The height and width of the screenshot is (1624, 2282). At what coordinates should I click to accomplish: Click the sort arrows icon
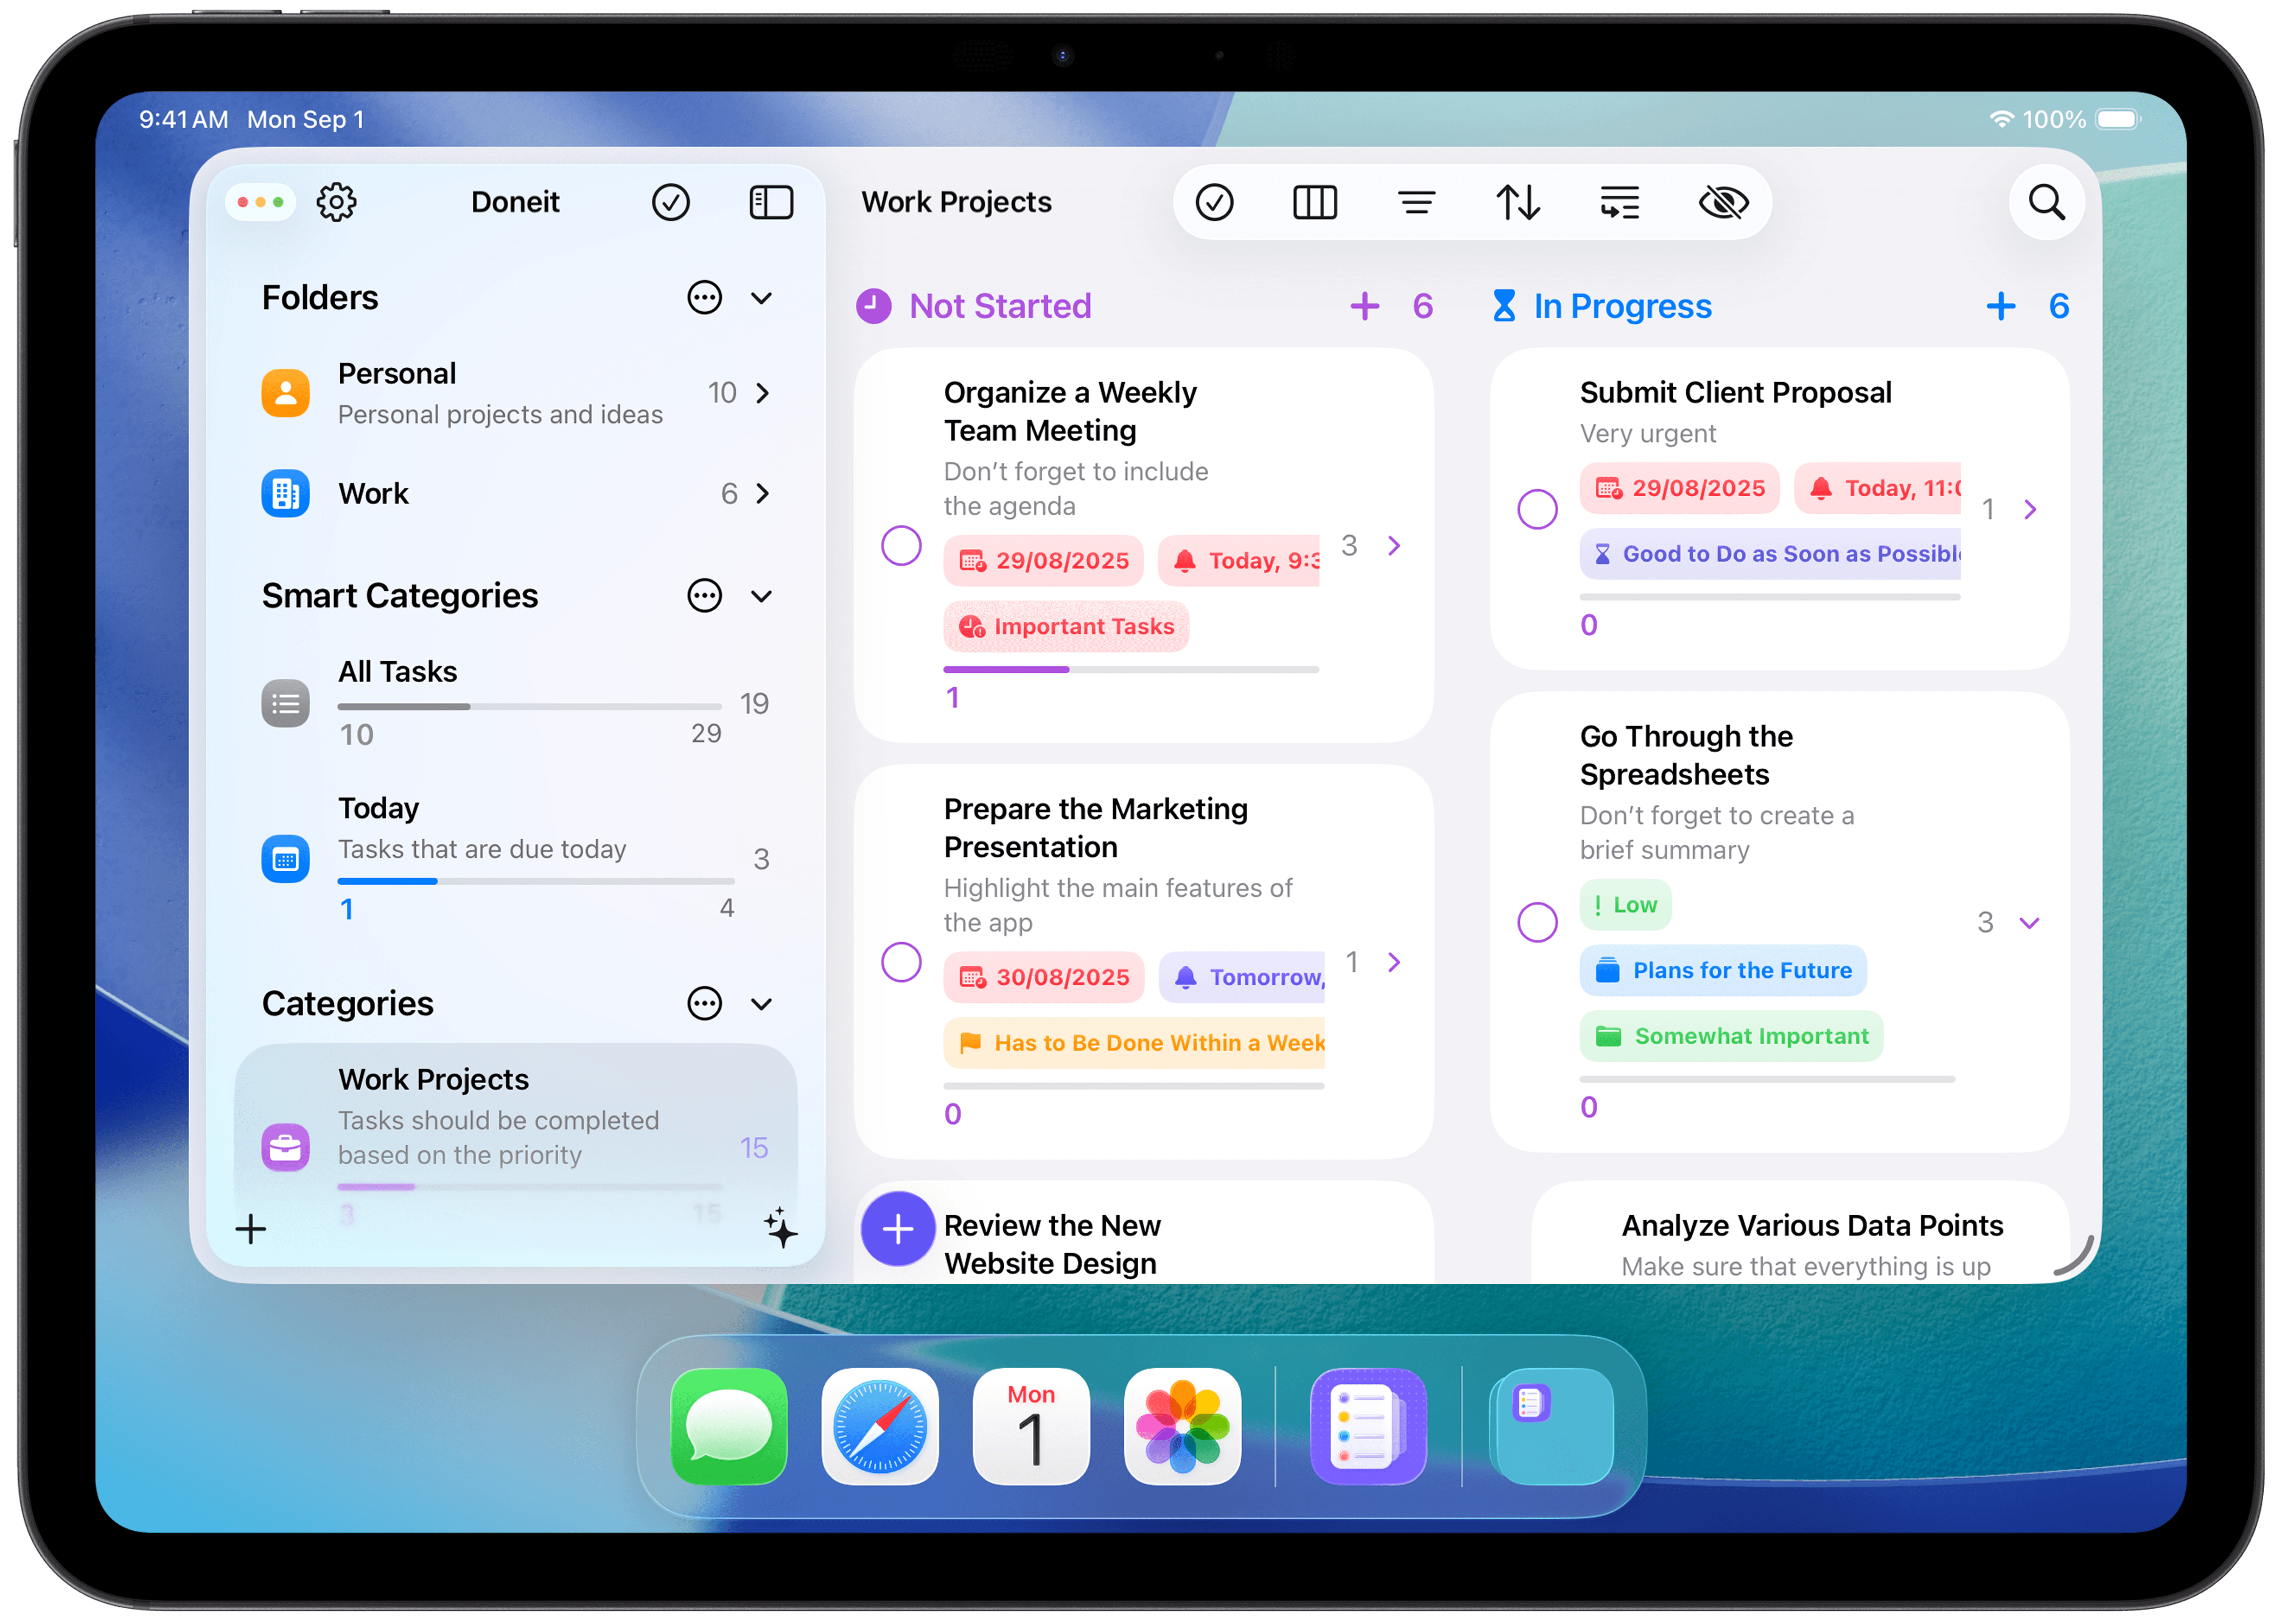coord(1518,202)
